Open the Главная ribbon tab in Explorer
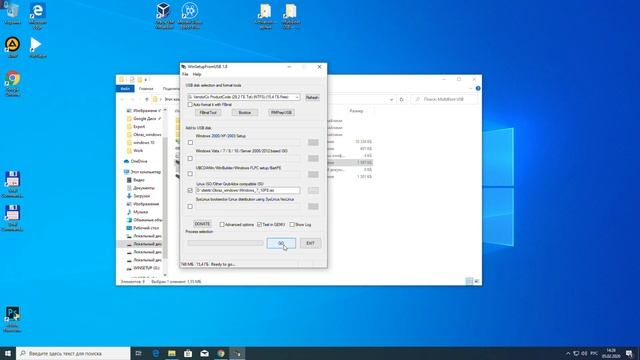This screenshot has width=640, height=360. pos(146,89)
